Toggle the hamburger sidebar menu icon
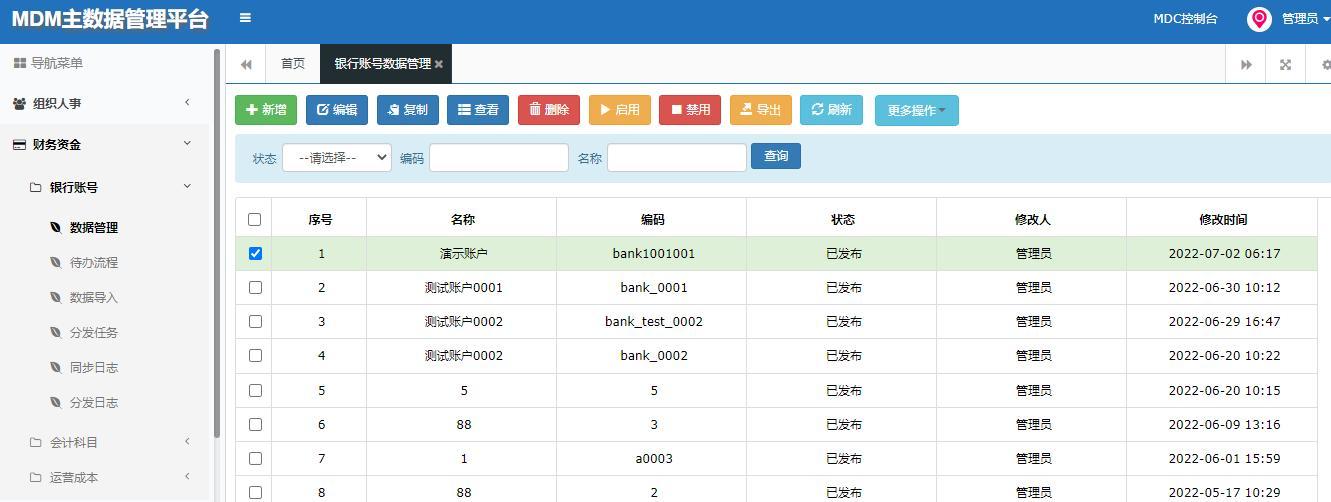 coord(245,17)
